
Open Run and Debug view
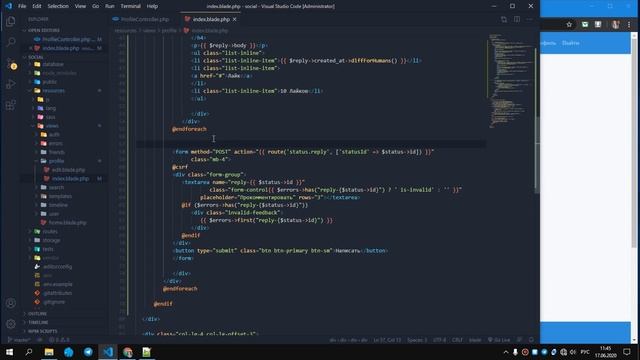tap(11, 84)
